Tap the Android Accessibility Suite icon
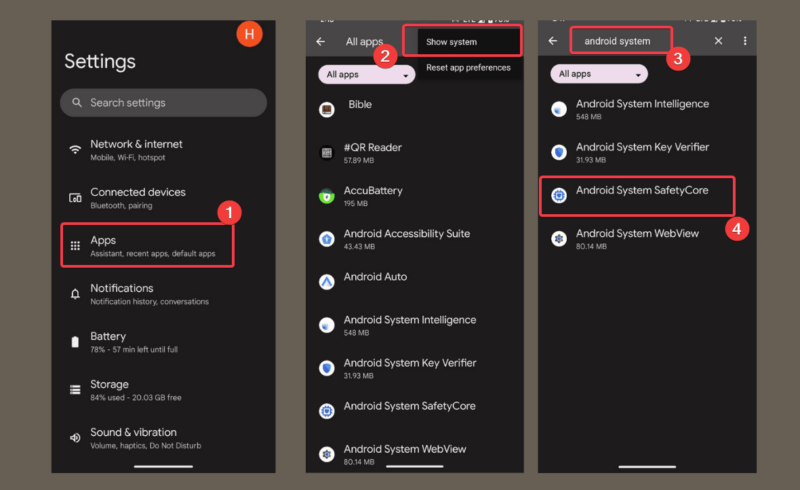The width and height of the screenshot is (800, 490). click(327, 239)
